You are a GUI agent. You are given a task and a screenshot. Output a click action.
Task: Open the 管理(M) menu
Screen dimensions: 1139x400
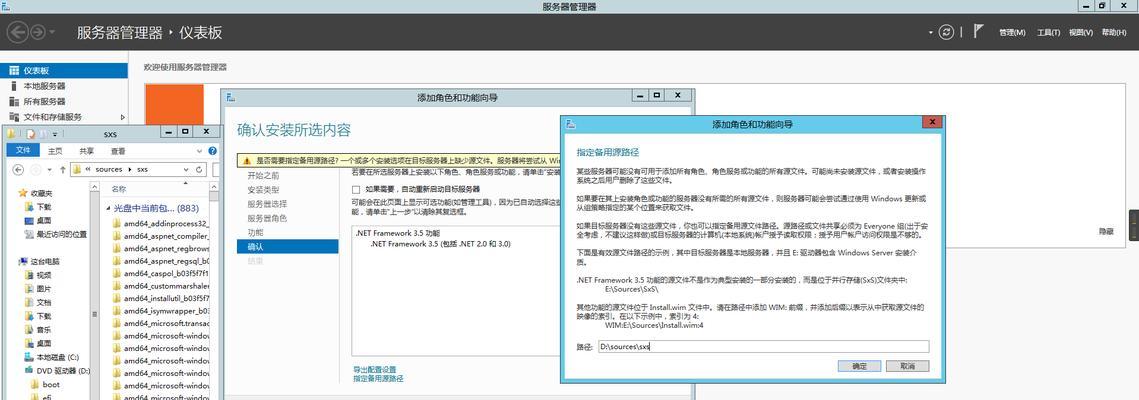[1012, 33]
